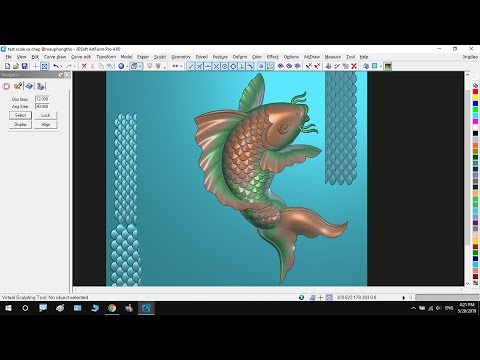
Task: Open the View menu
Action: click(21, 57)
